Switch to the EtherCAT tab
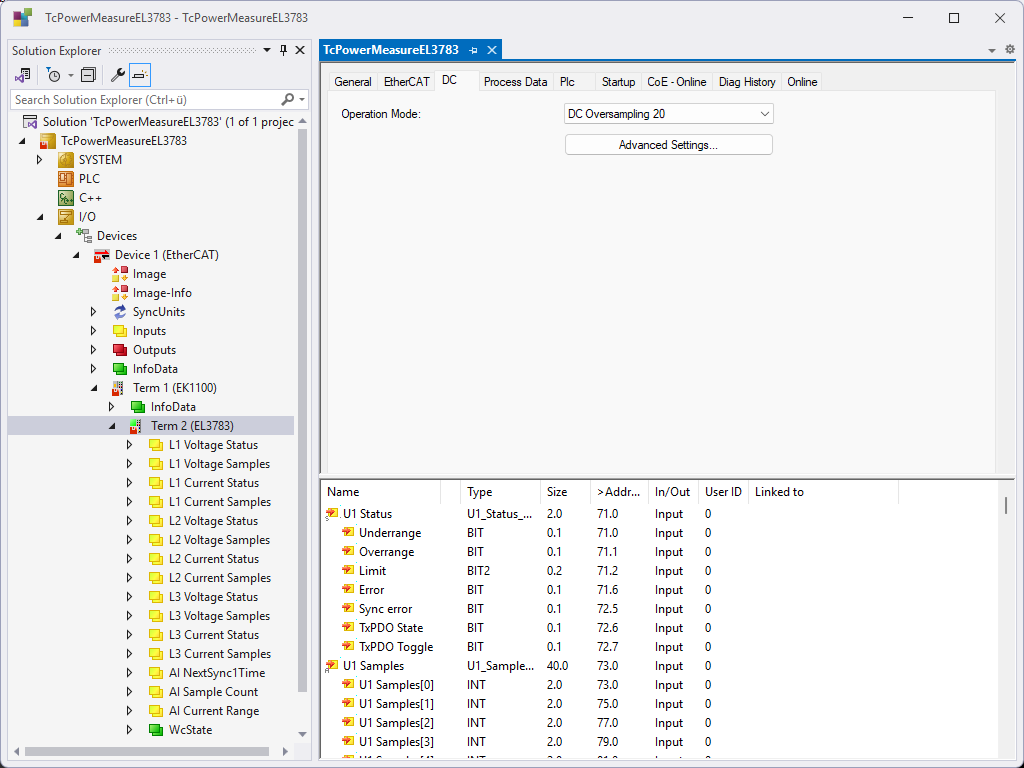The image size is (1024, 768). point(406,82)
